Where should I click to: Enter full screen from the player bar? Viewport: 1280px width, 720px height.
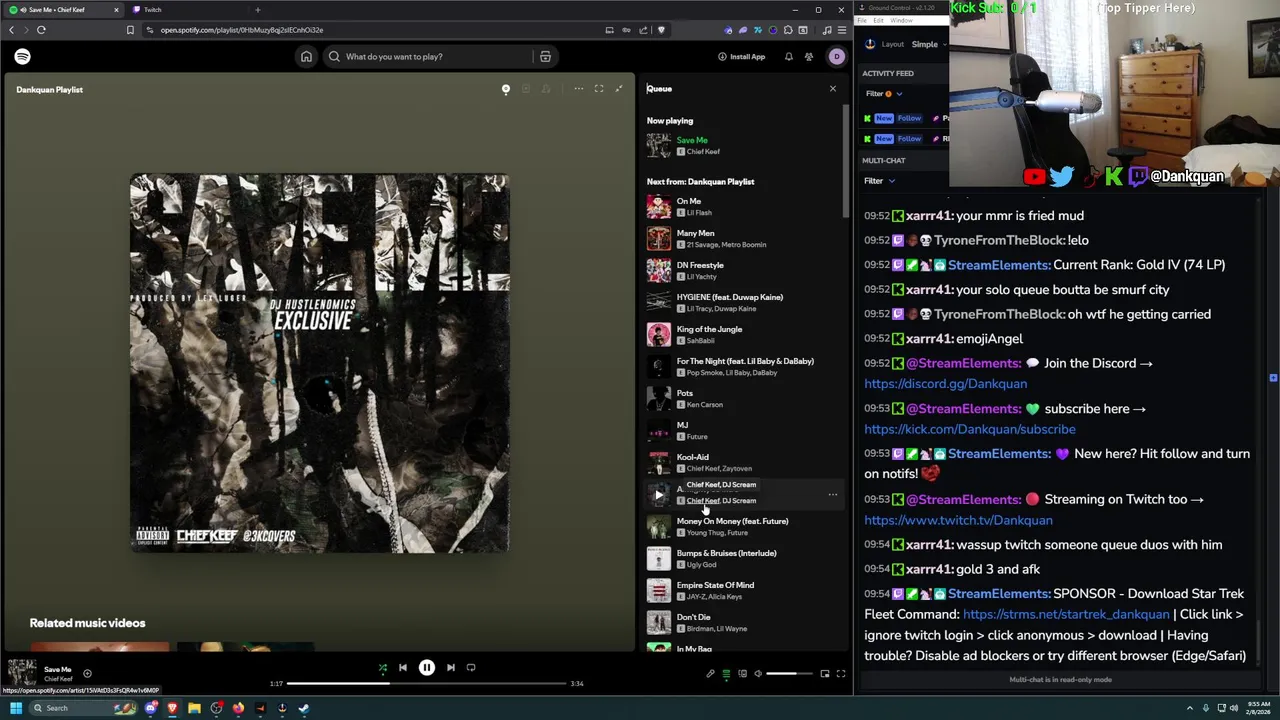tap(841, 674)
